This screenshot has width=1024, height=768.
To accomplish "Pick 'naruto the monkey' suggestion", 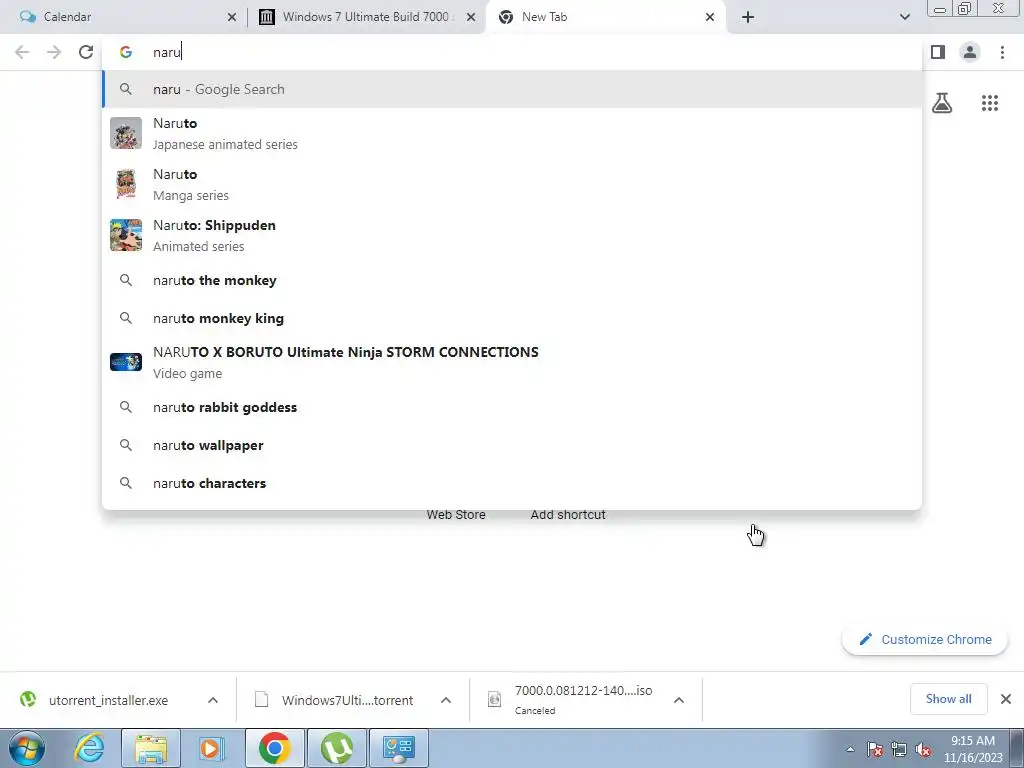I will 512,280.
